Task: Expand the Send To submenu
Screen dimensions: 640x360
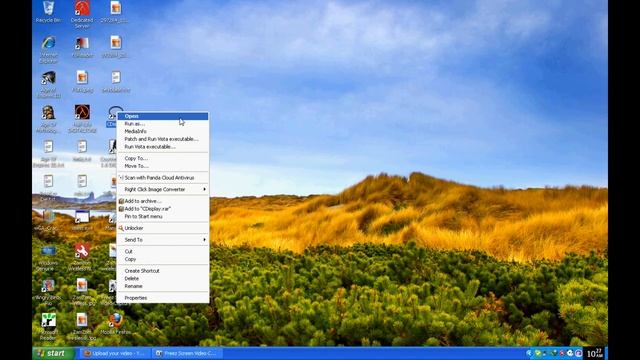Action: 163,240
